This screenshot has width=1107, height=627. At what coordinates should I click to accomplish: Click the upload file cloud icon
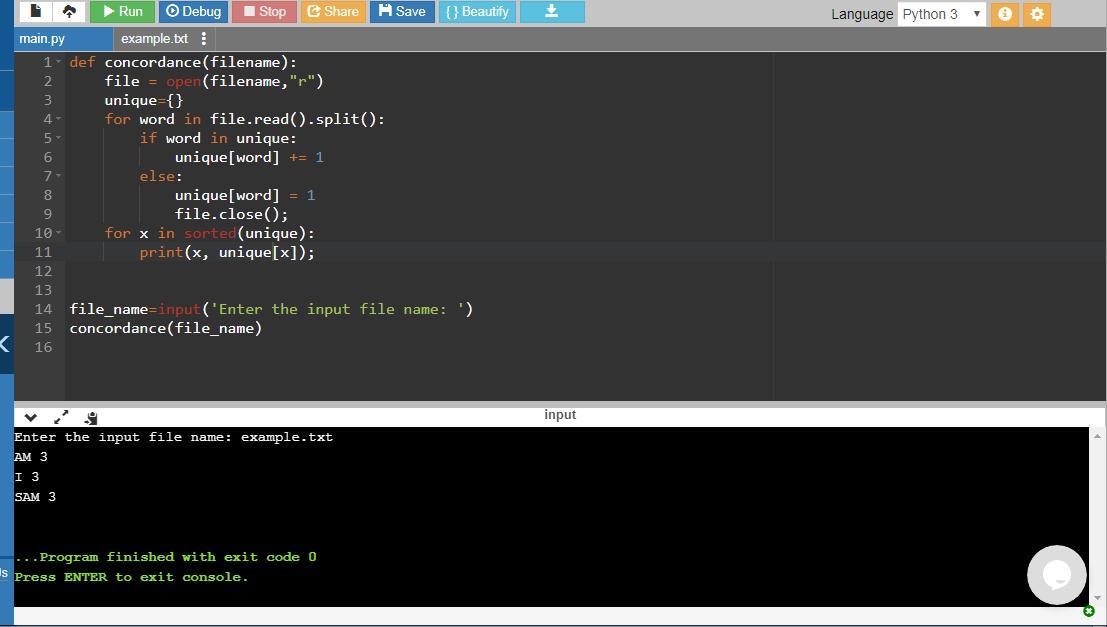[68, 12]
